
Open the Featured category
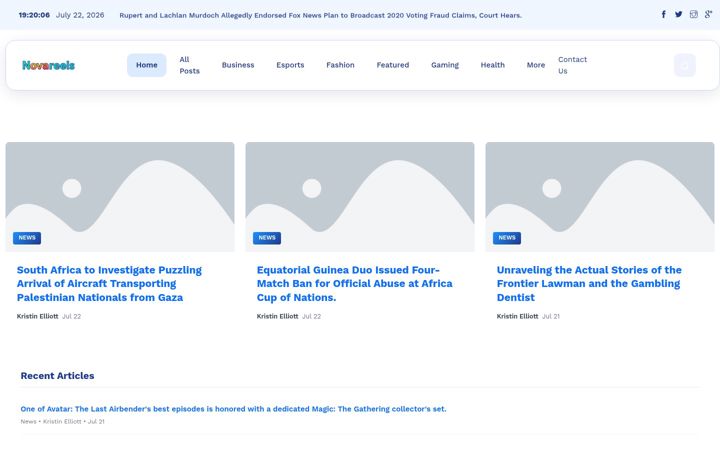tap(393, 65)
